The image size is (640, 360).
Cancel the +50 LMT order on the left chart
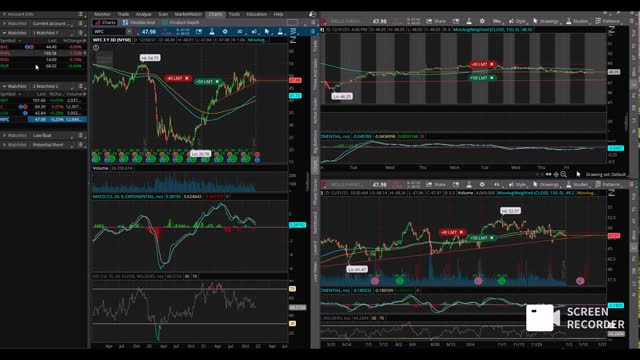[217, 82]
